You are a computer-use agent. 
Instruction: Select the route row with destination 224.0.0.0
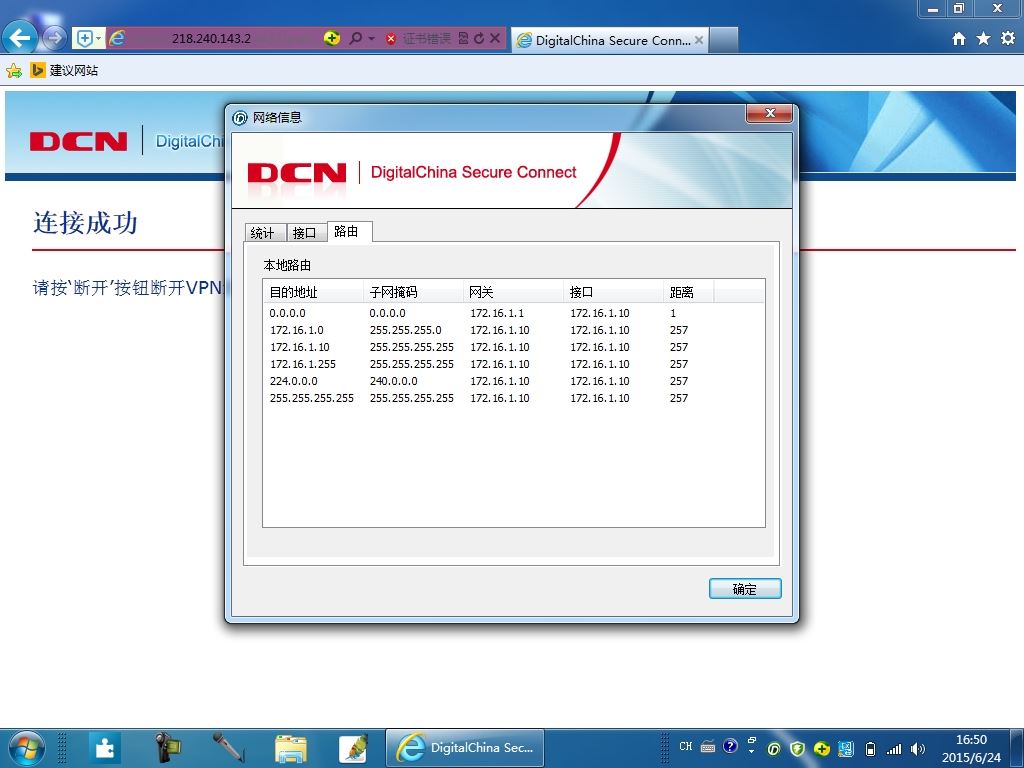pyautogui.click(x=513, y=381)
